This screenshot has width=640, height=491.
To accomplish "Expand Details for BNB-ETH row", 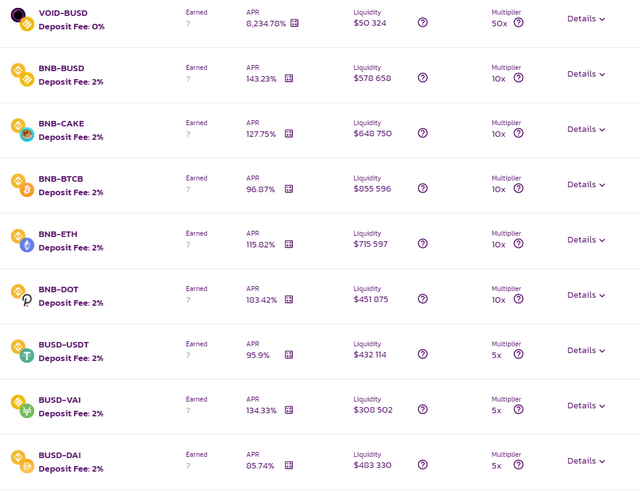I will (586, 240).
